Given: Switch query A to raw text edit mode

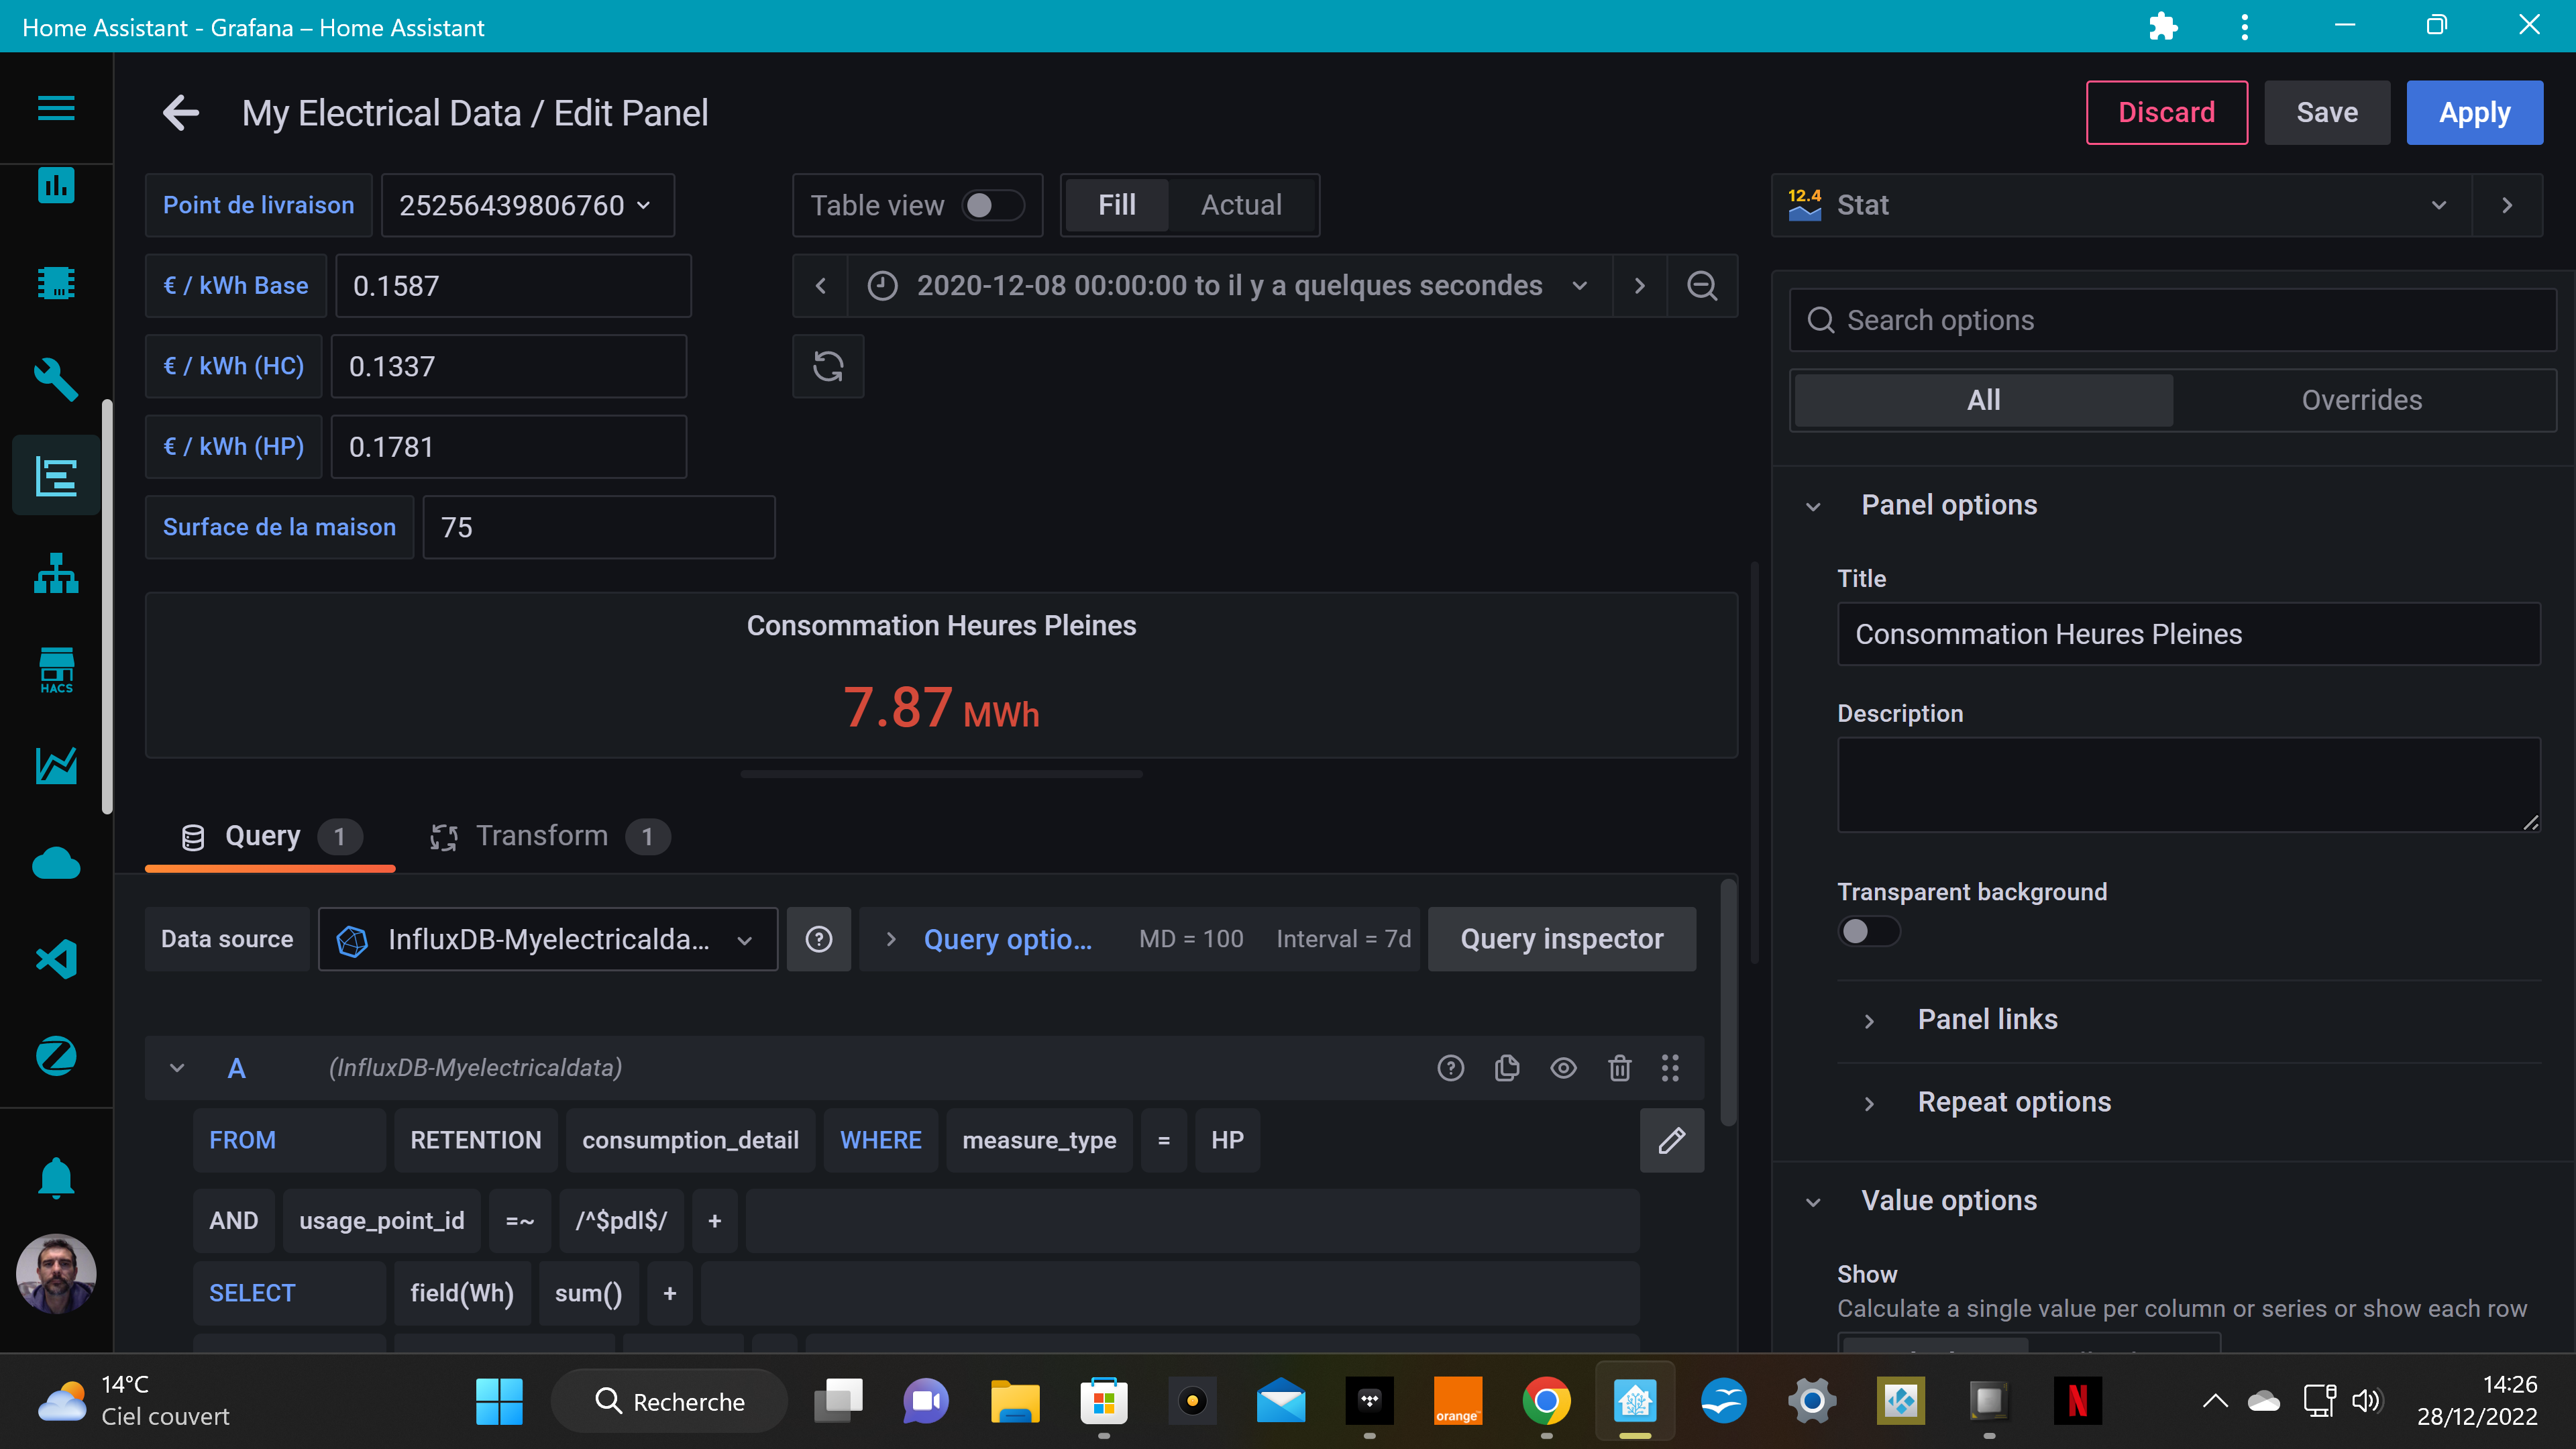Looking at the screenshot, I should [1671, 1140].
